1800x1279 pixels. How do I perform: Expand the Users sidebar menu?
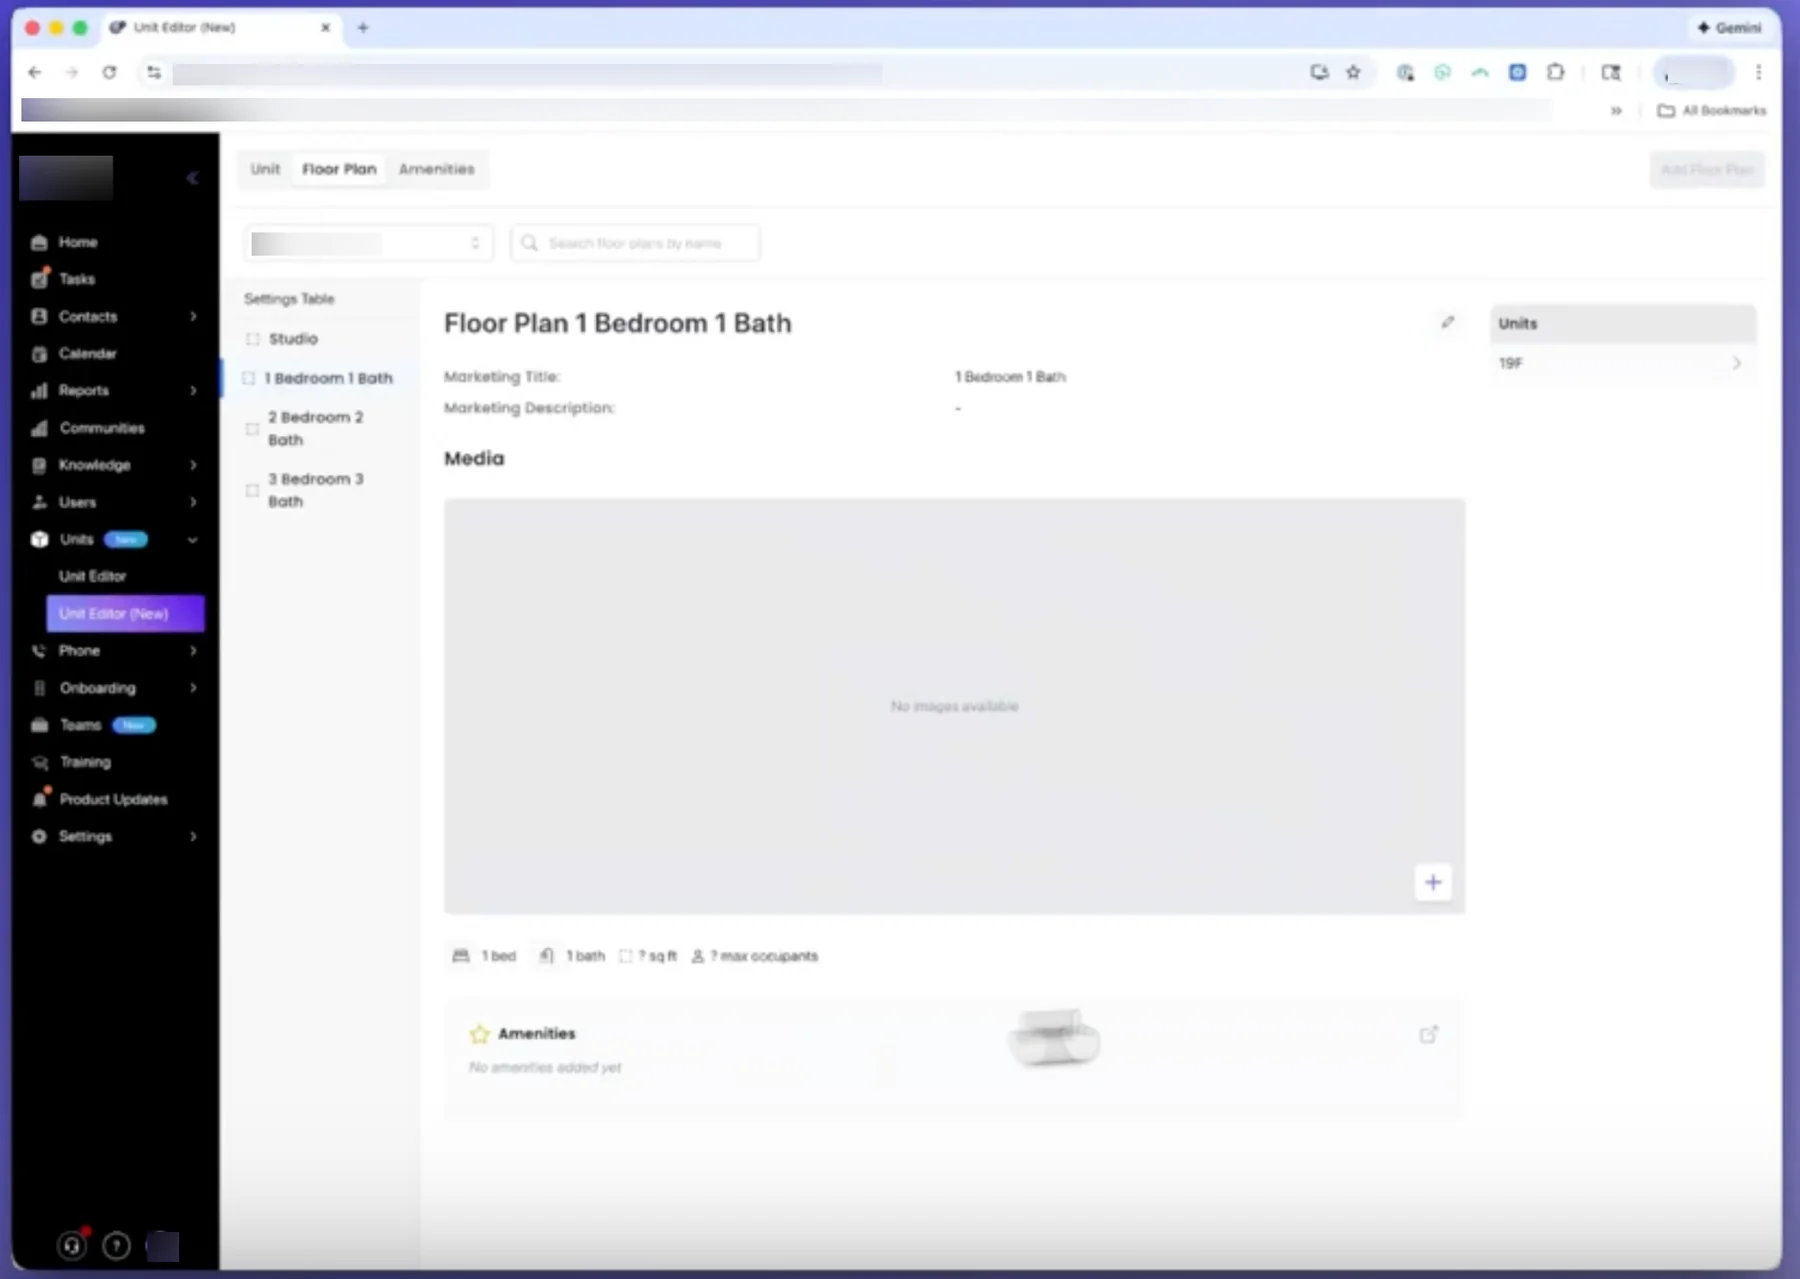point(193,502)
